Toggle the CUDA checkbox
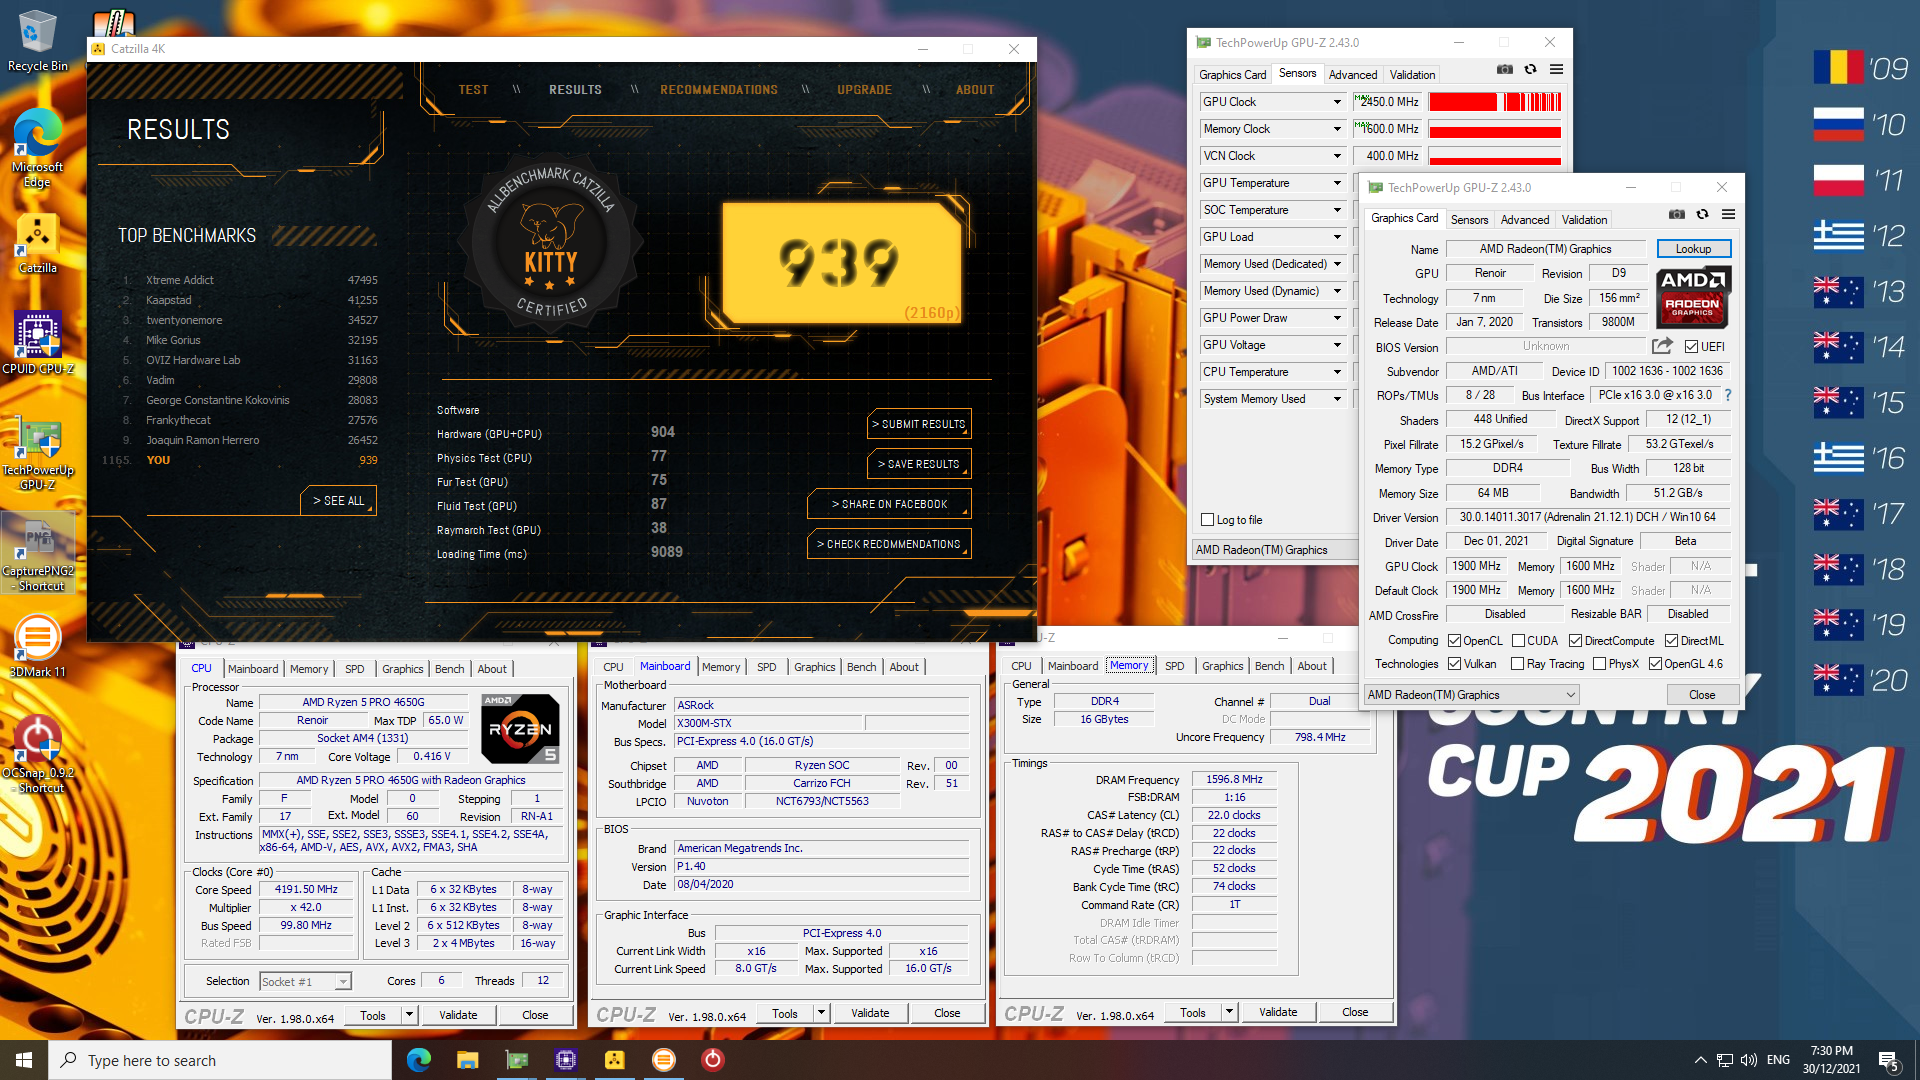The height and width of the screenshot is (1080, 1920). pyautogui.click(x=1518, y=641)
